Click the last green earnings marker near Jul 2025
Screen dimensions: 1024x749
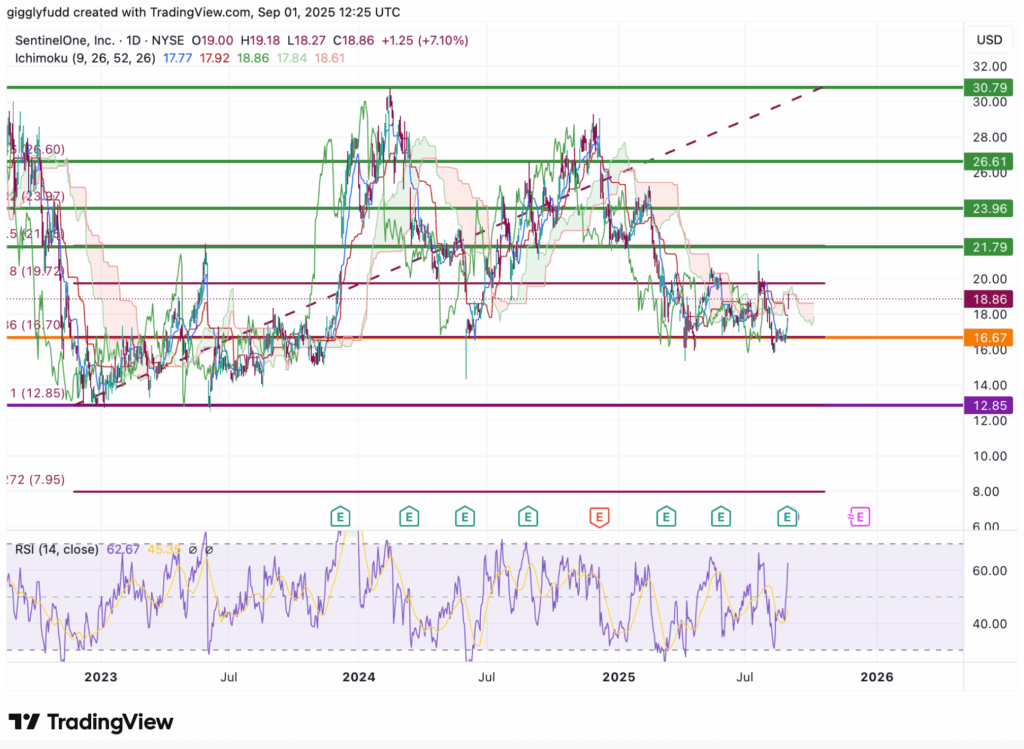pyautogui.click(x=788, y=517)
